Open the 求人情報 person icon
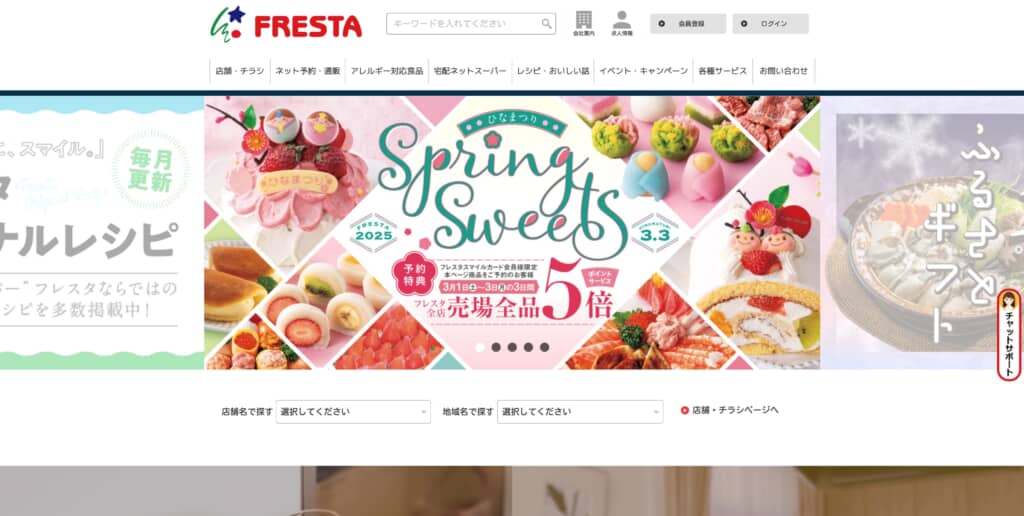Viewport: 1024px width, 516px height. [x=622, y=24]
